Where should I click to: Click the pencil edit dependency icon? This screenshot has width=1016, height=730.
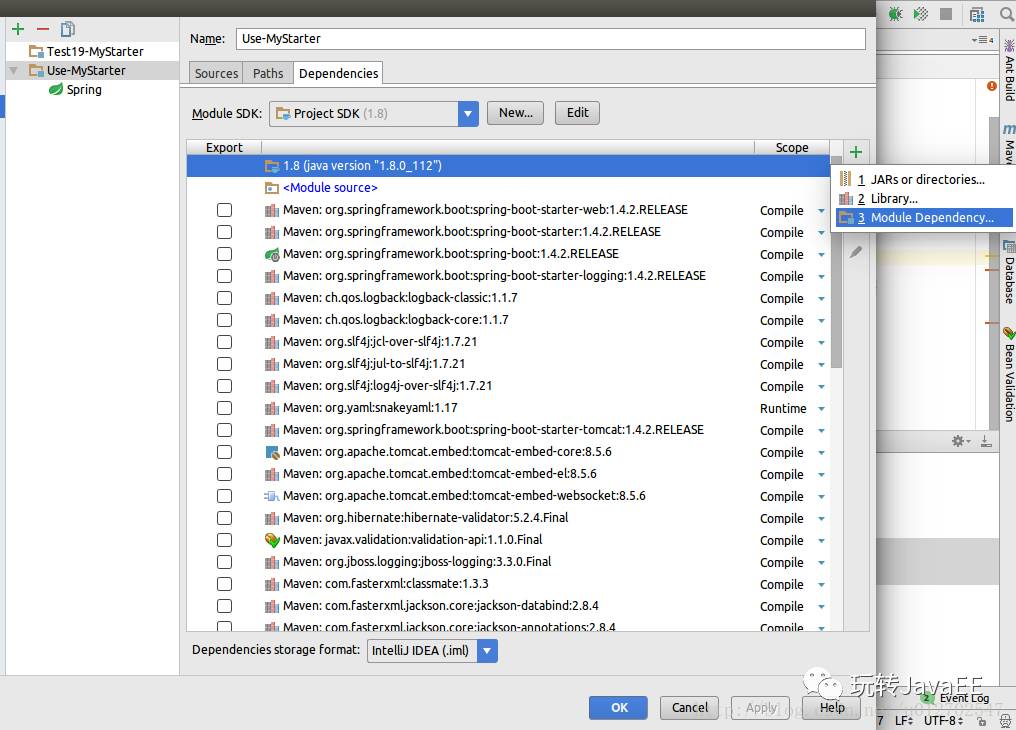856,253
